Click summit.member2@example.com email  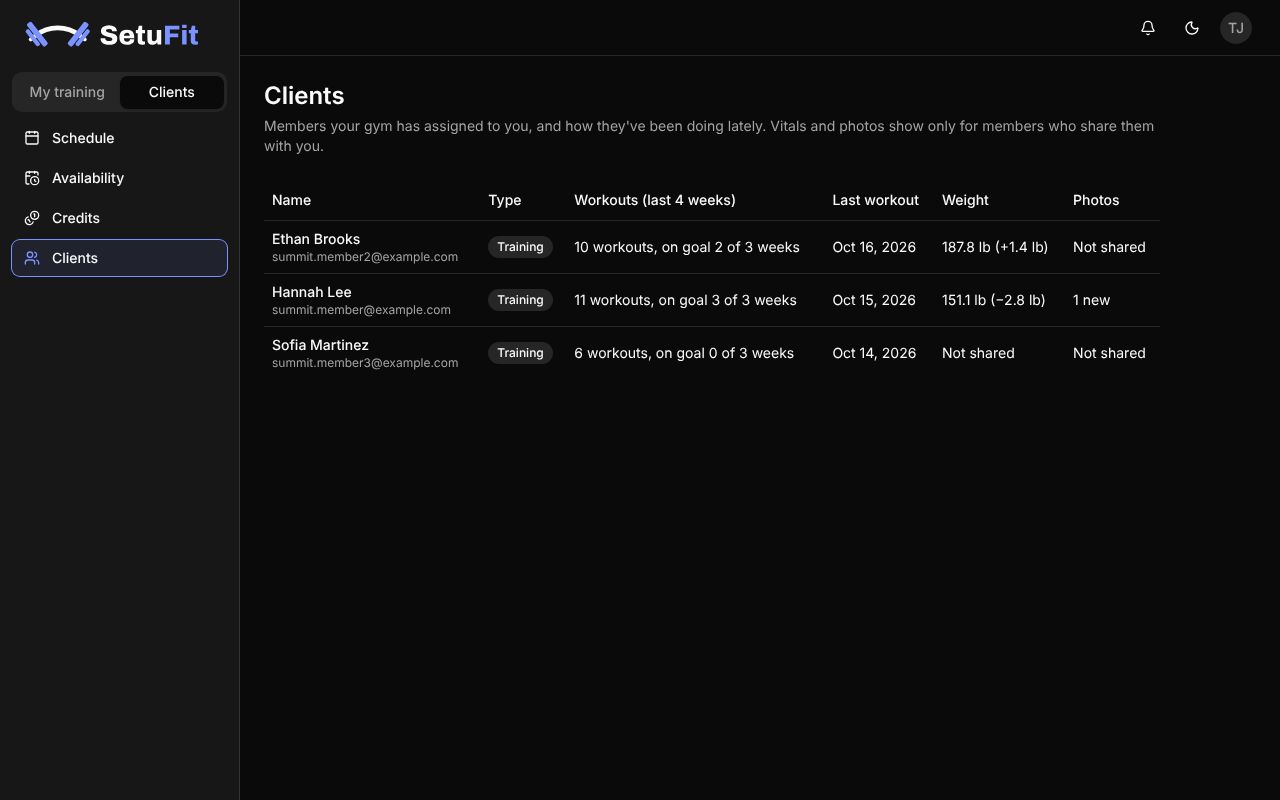(365, 257)
